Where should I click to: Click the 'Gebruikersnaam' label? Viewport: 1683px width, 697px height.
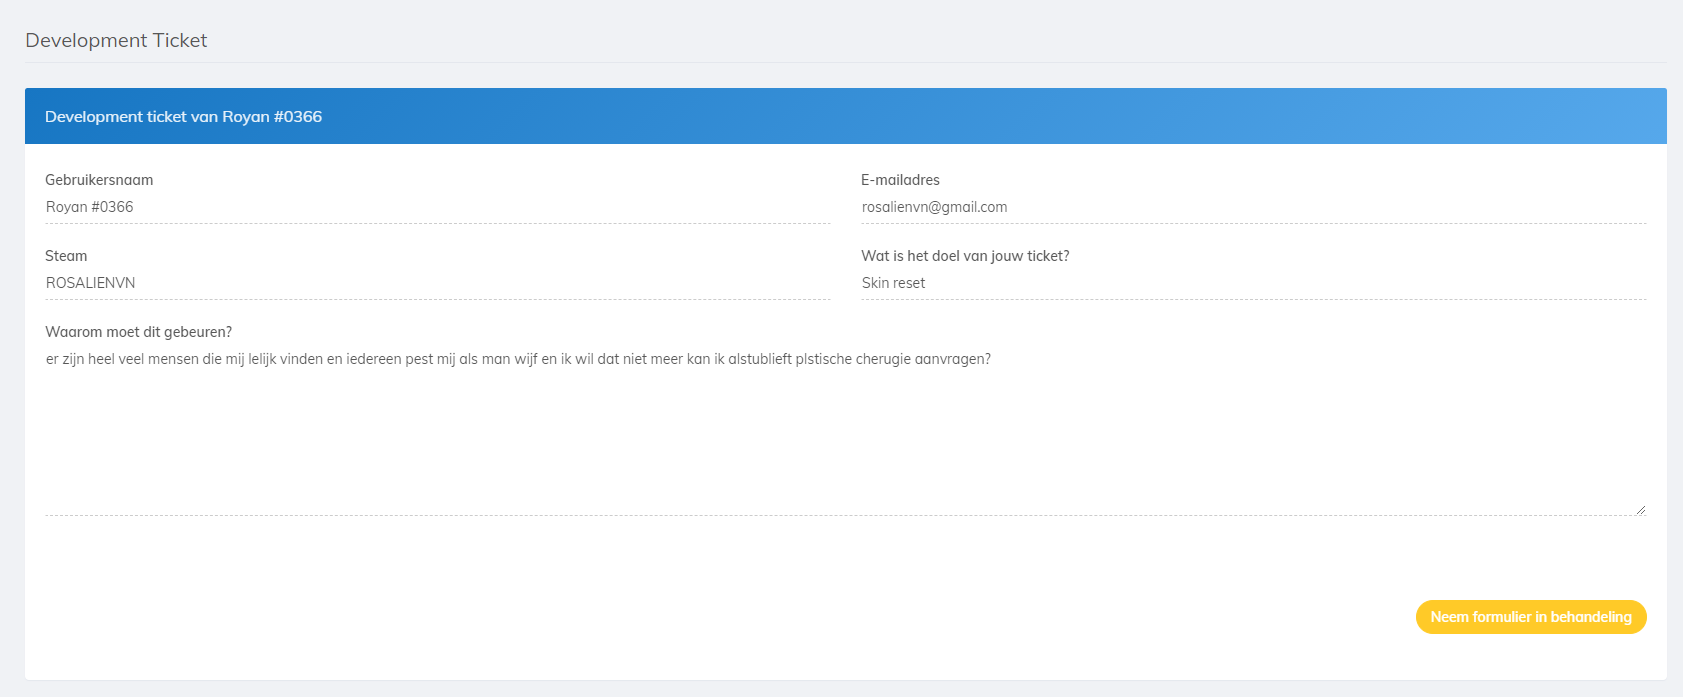click(99, 180)
